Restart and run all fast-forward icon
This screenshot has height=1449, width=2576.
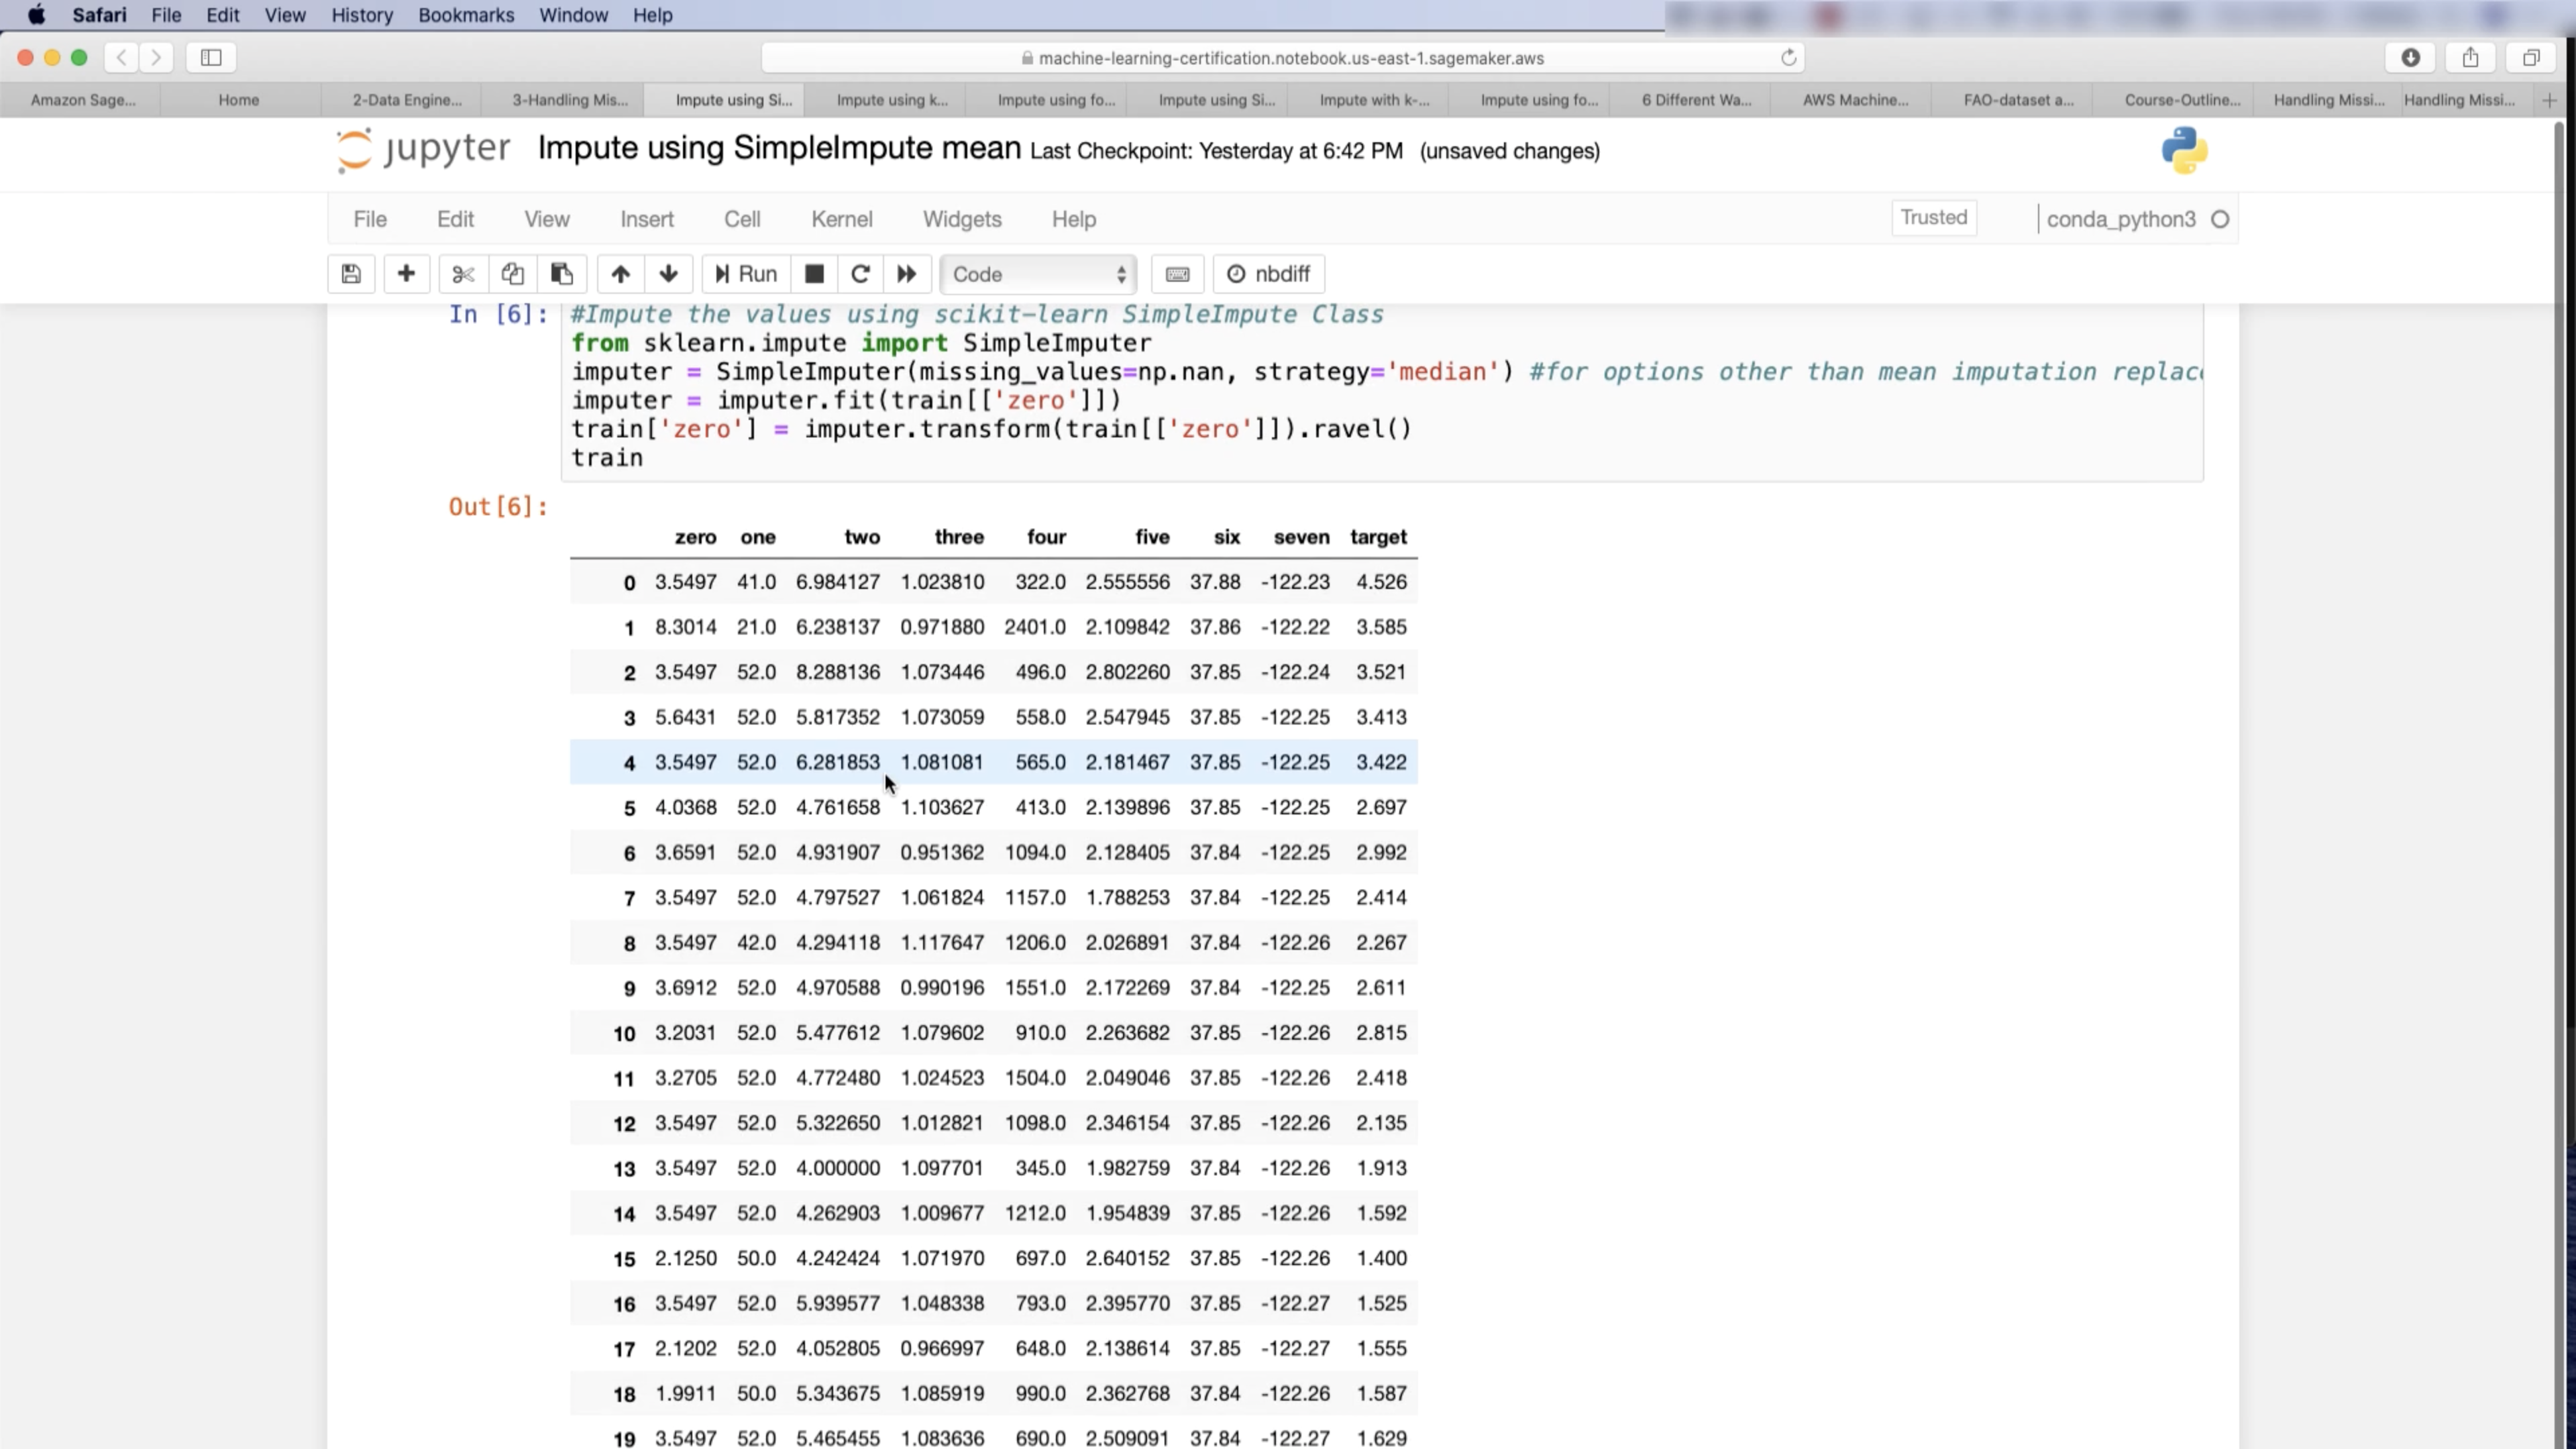[x=906, y=274]
